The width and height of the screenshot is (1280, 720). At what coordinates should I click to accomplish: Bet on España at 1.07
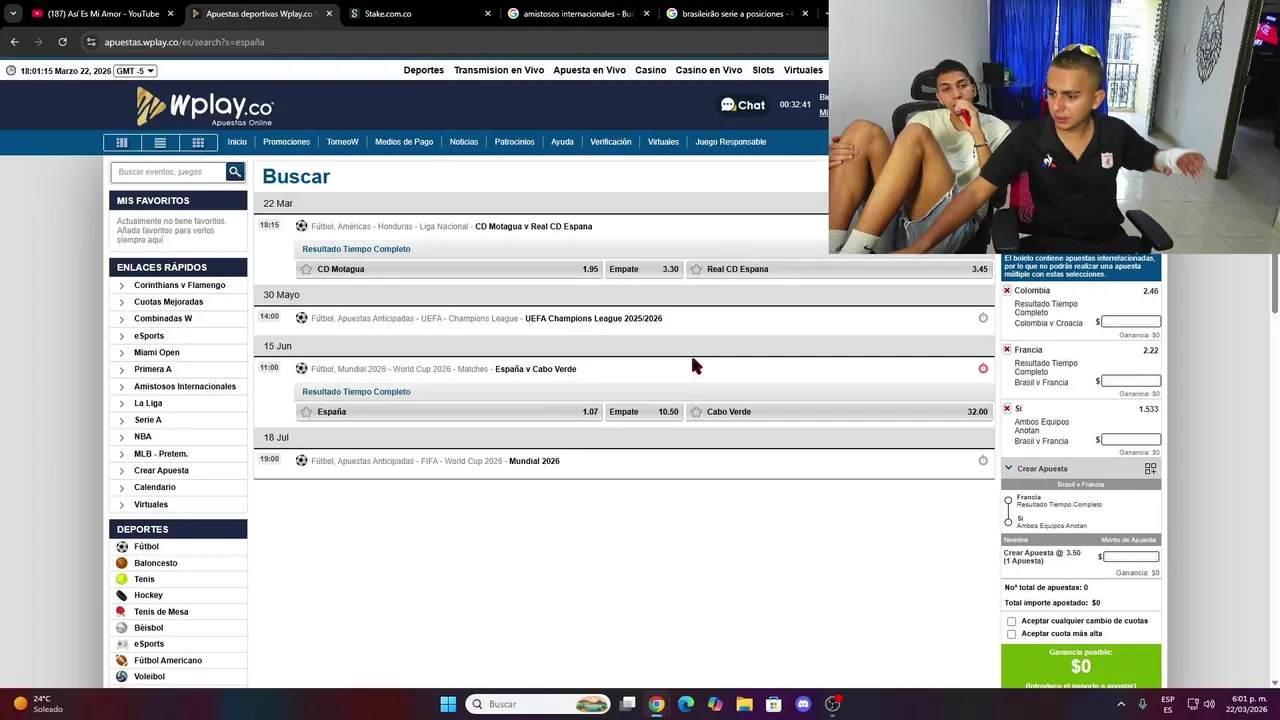(449, 412)
